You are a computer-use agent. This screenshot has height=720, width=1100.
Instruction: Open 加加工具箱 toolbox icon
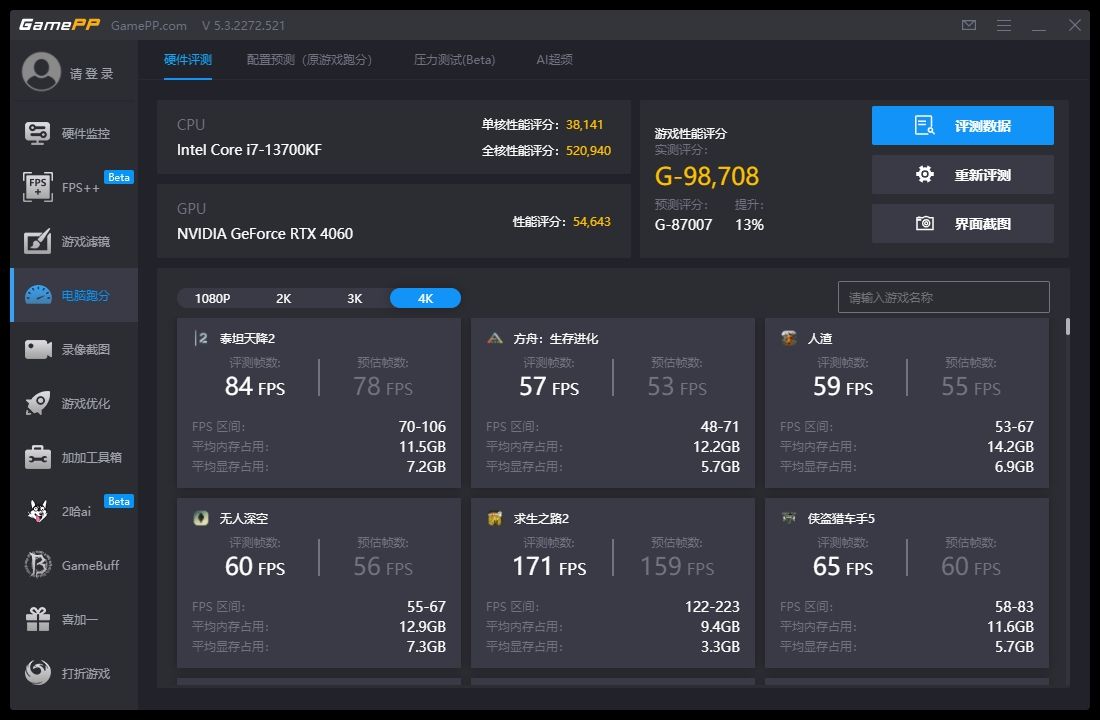37,457
